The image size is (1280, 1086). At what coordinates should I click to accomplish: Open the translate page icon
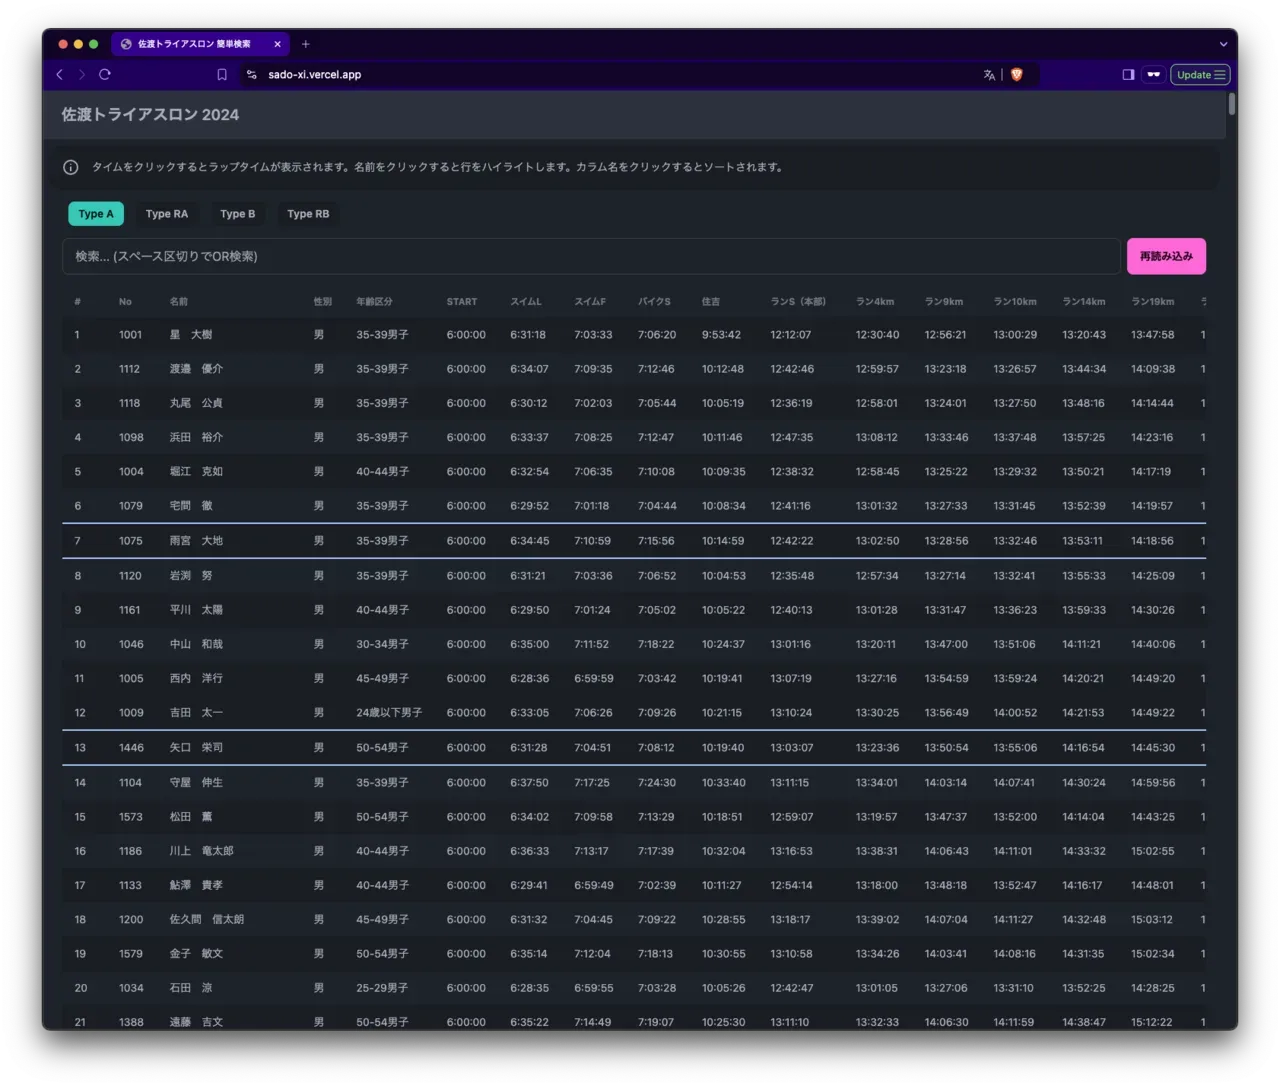[x=989, y=75]
